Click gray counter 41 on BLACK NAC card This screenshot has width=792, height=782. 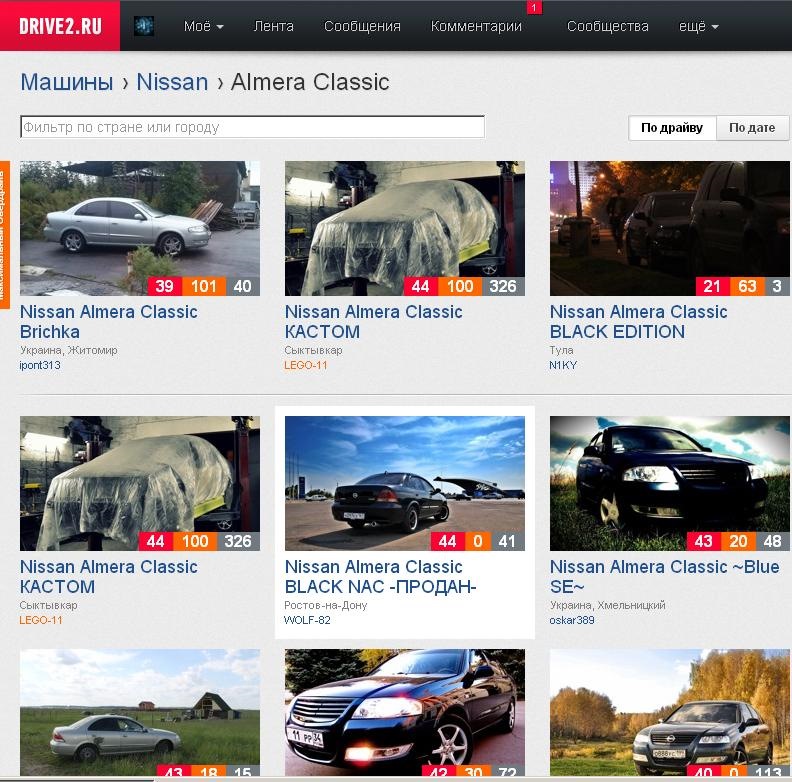508,542
